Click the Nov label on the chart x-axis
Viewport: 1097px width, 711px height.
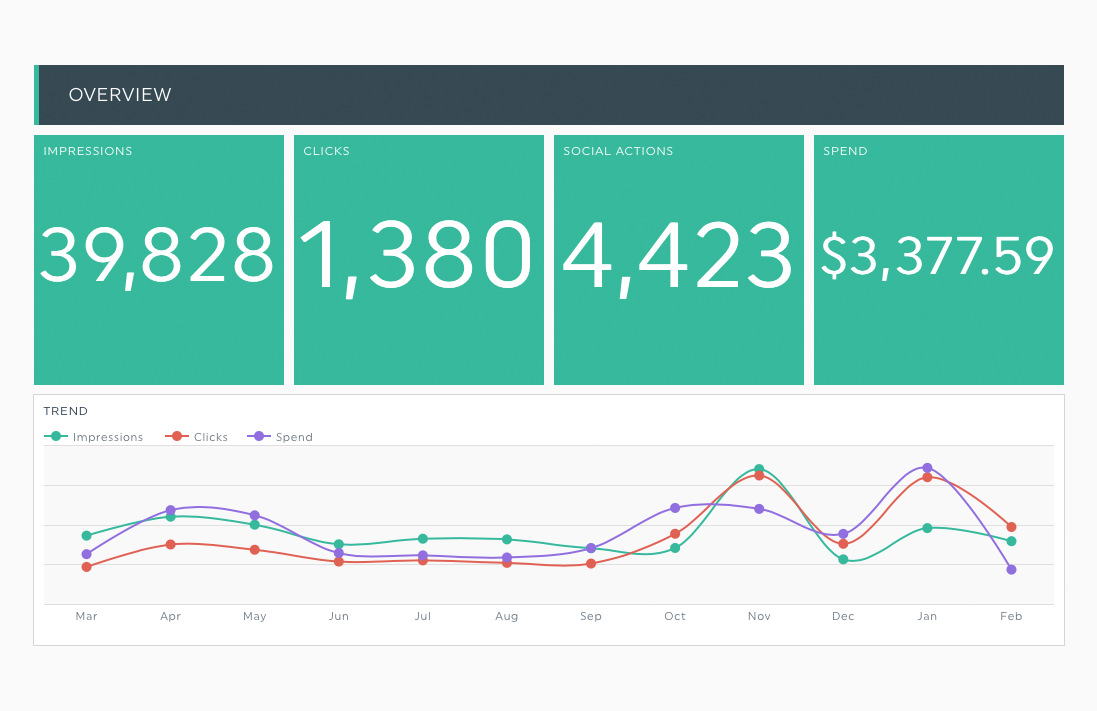759,616
